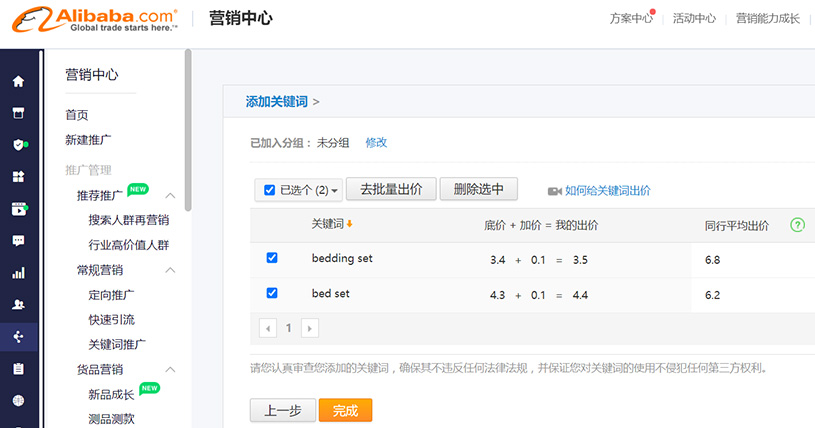Open 测品测款 menu item
815x428 pixels.
click(x=111, y=419)
